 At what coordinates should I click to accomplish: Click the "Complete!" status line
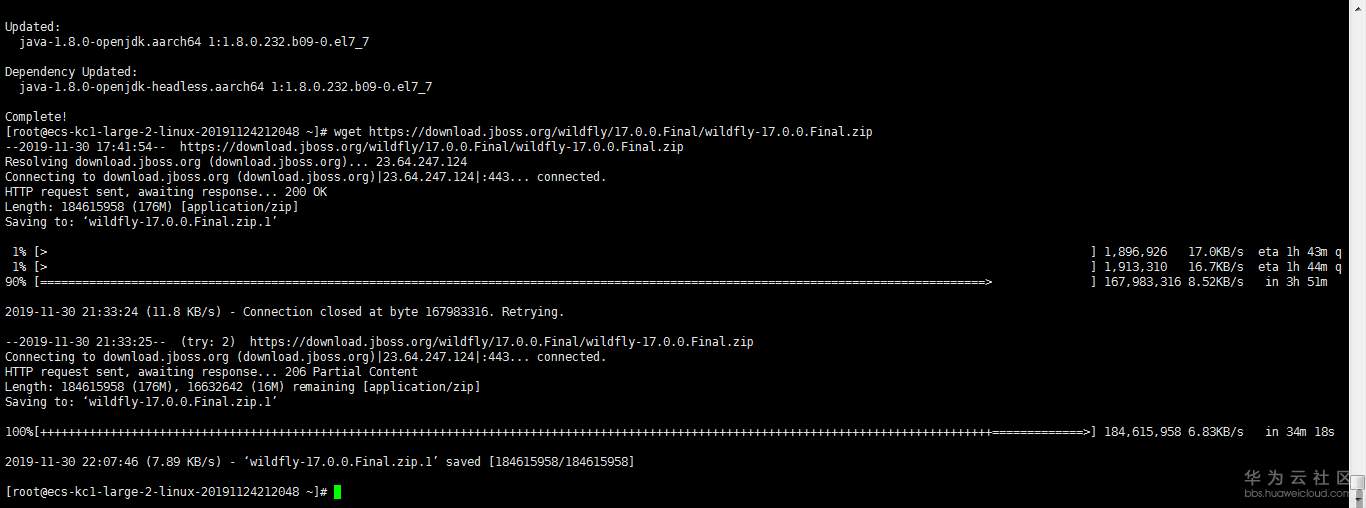36,117
